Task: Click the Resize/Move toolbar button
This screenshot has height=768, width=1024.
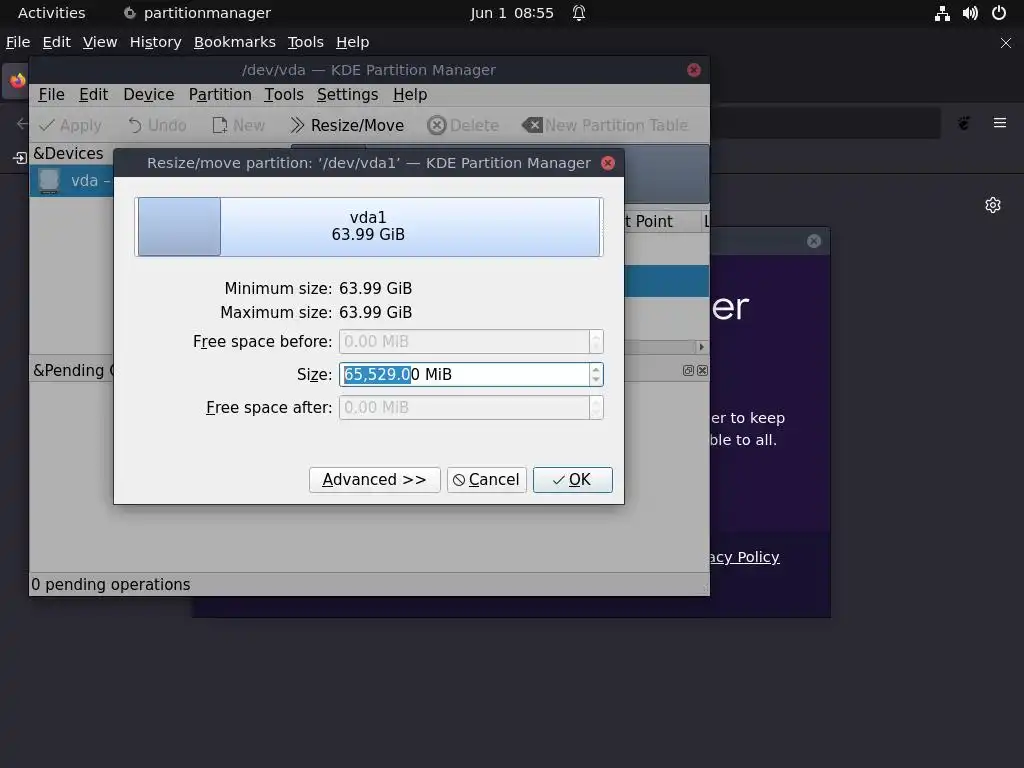Action: pyautogui.click(x=347, y=125)
